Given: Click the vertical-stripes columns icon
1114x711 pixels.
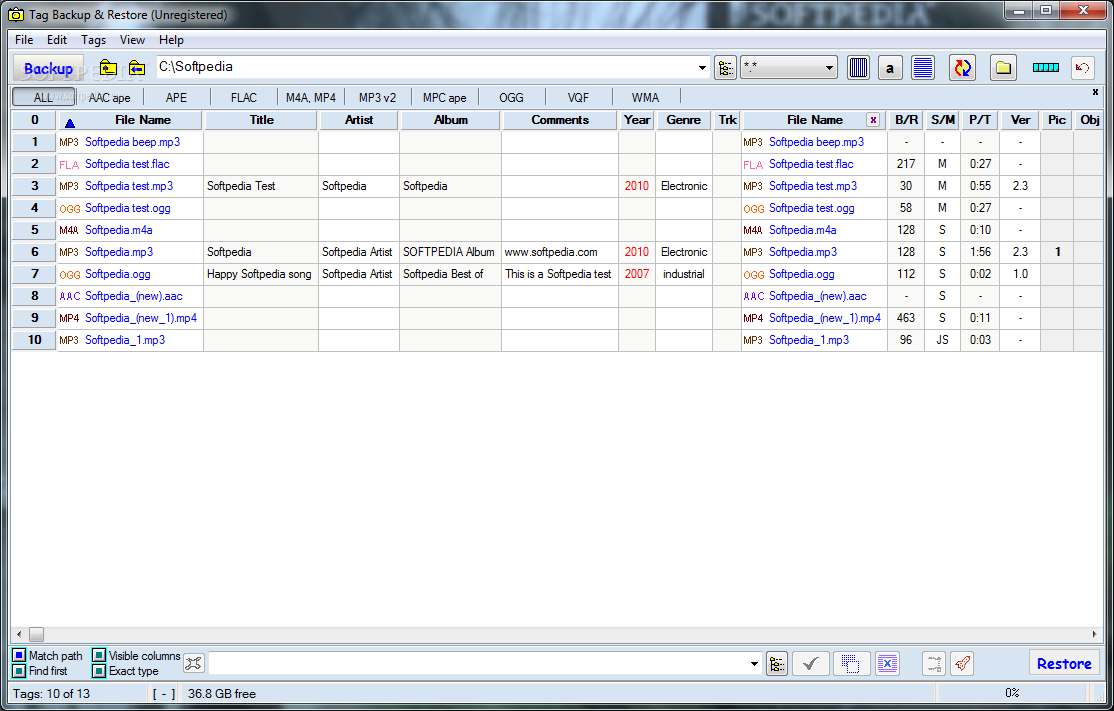Looking at the screenshot, I should coord(858,68).
